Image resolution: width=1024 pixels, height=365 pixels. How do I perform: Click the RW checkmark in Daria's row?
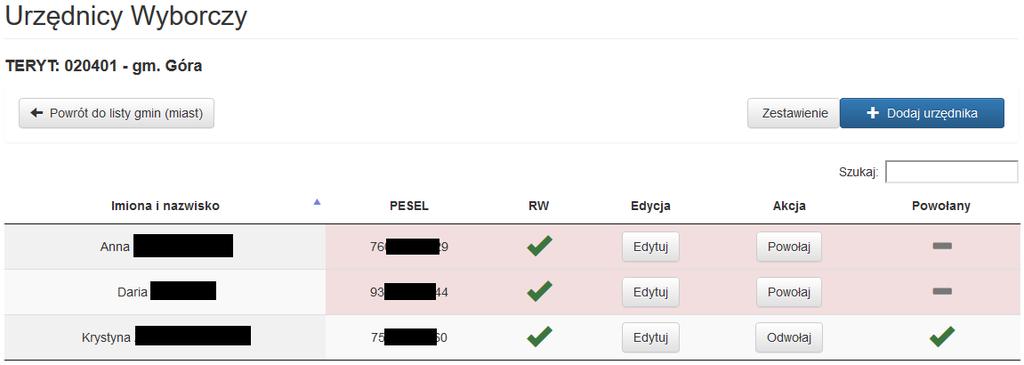pos(539,291)
